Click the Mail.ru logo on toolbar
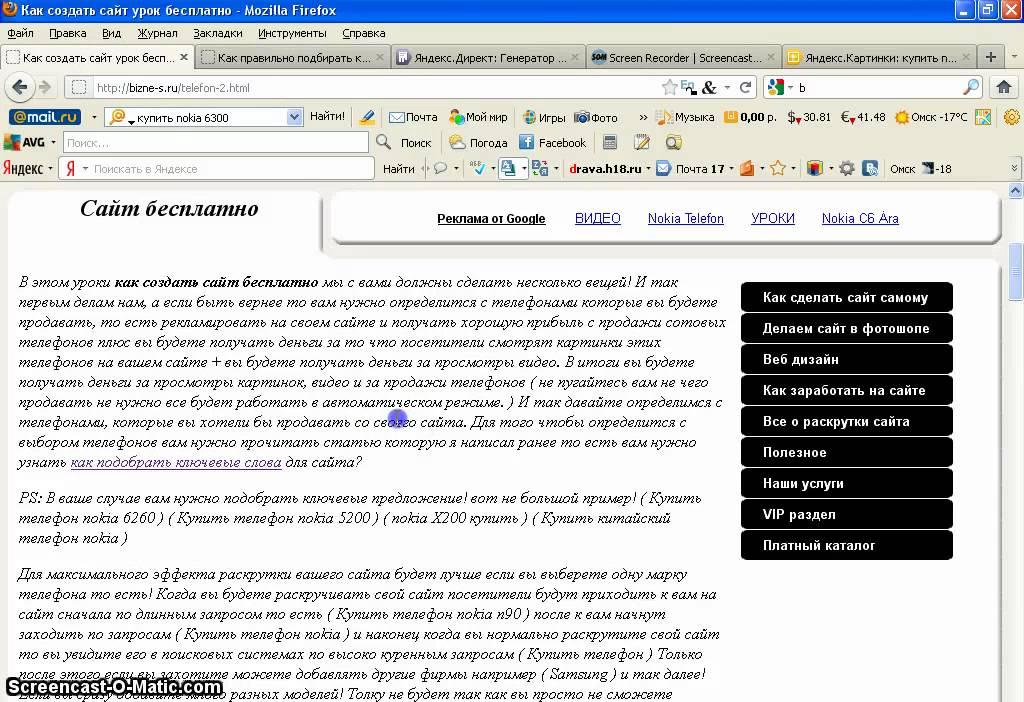1024x702 pixels. (44, 117)
